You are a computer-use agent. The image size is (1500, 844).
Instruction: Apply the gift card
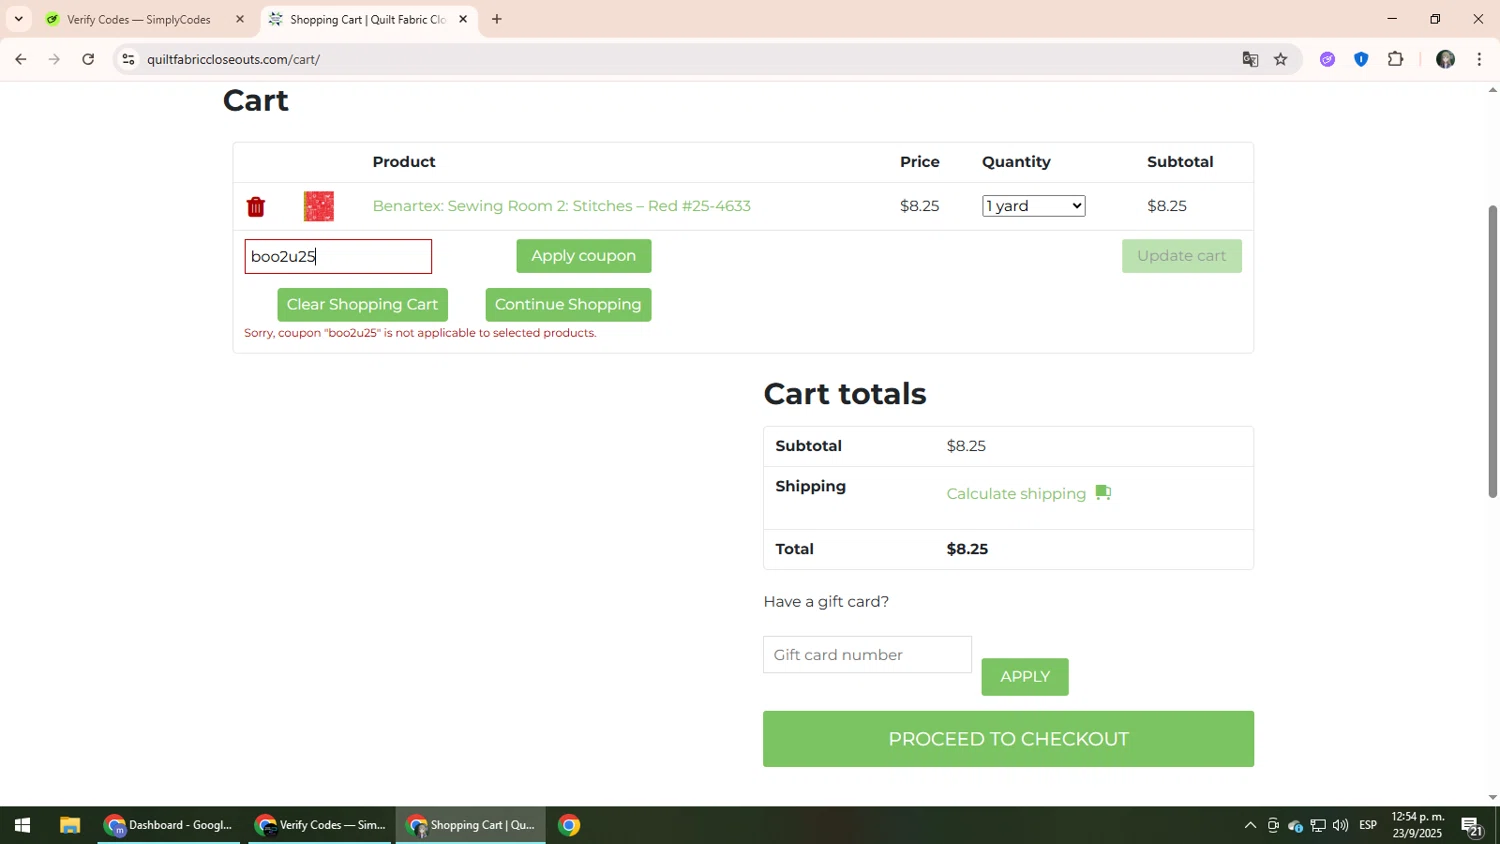pos(1025,677)
